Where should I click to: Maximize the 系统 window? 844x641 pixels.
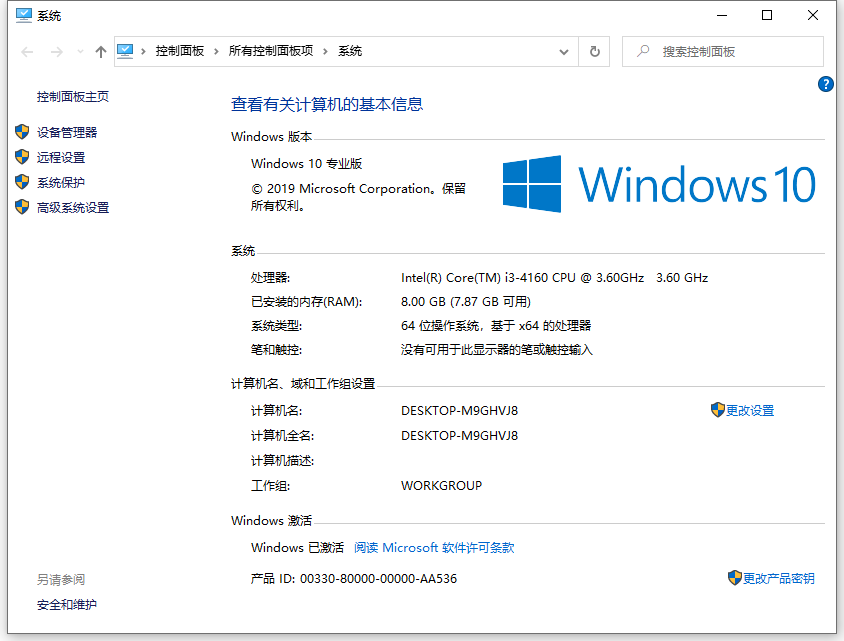tap(767, 16)
